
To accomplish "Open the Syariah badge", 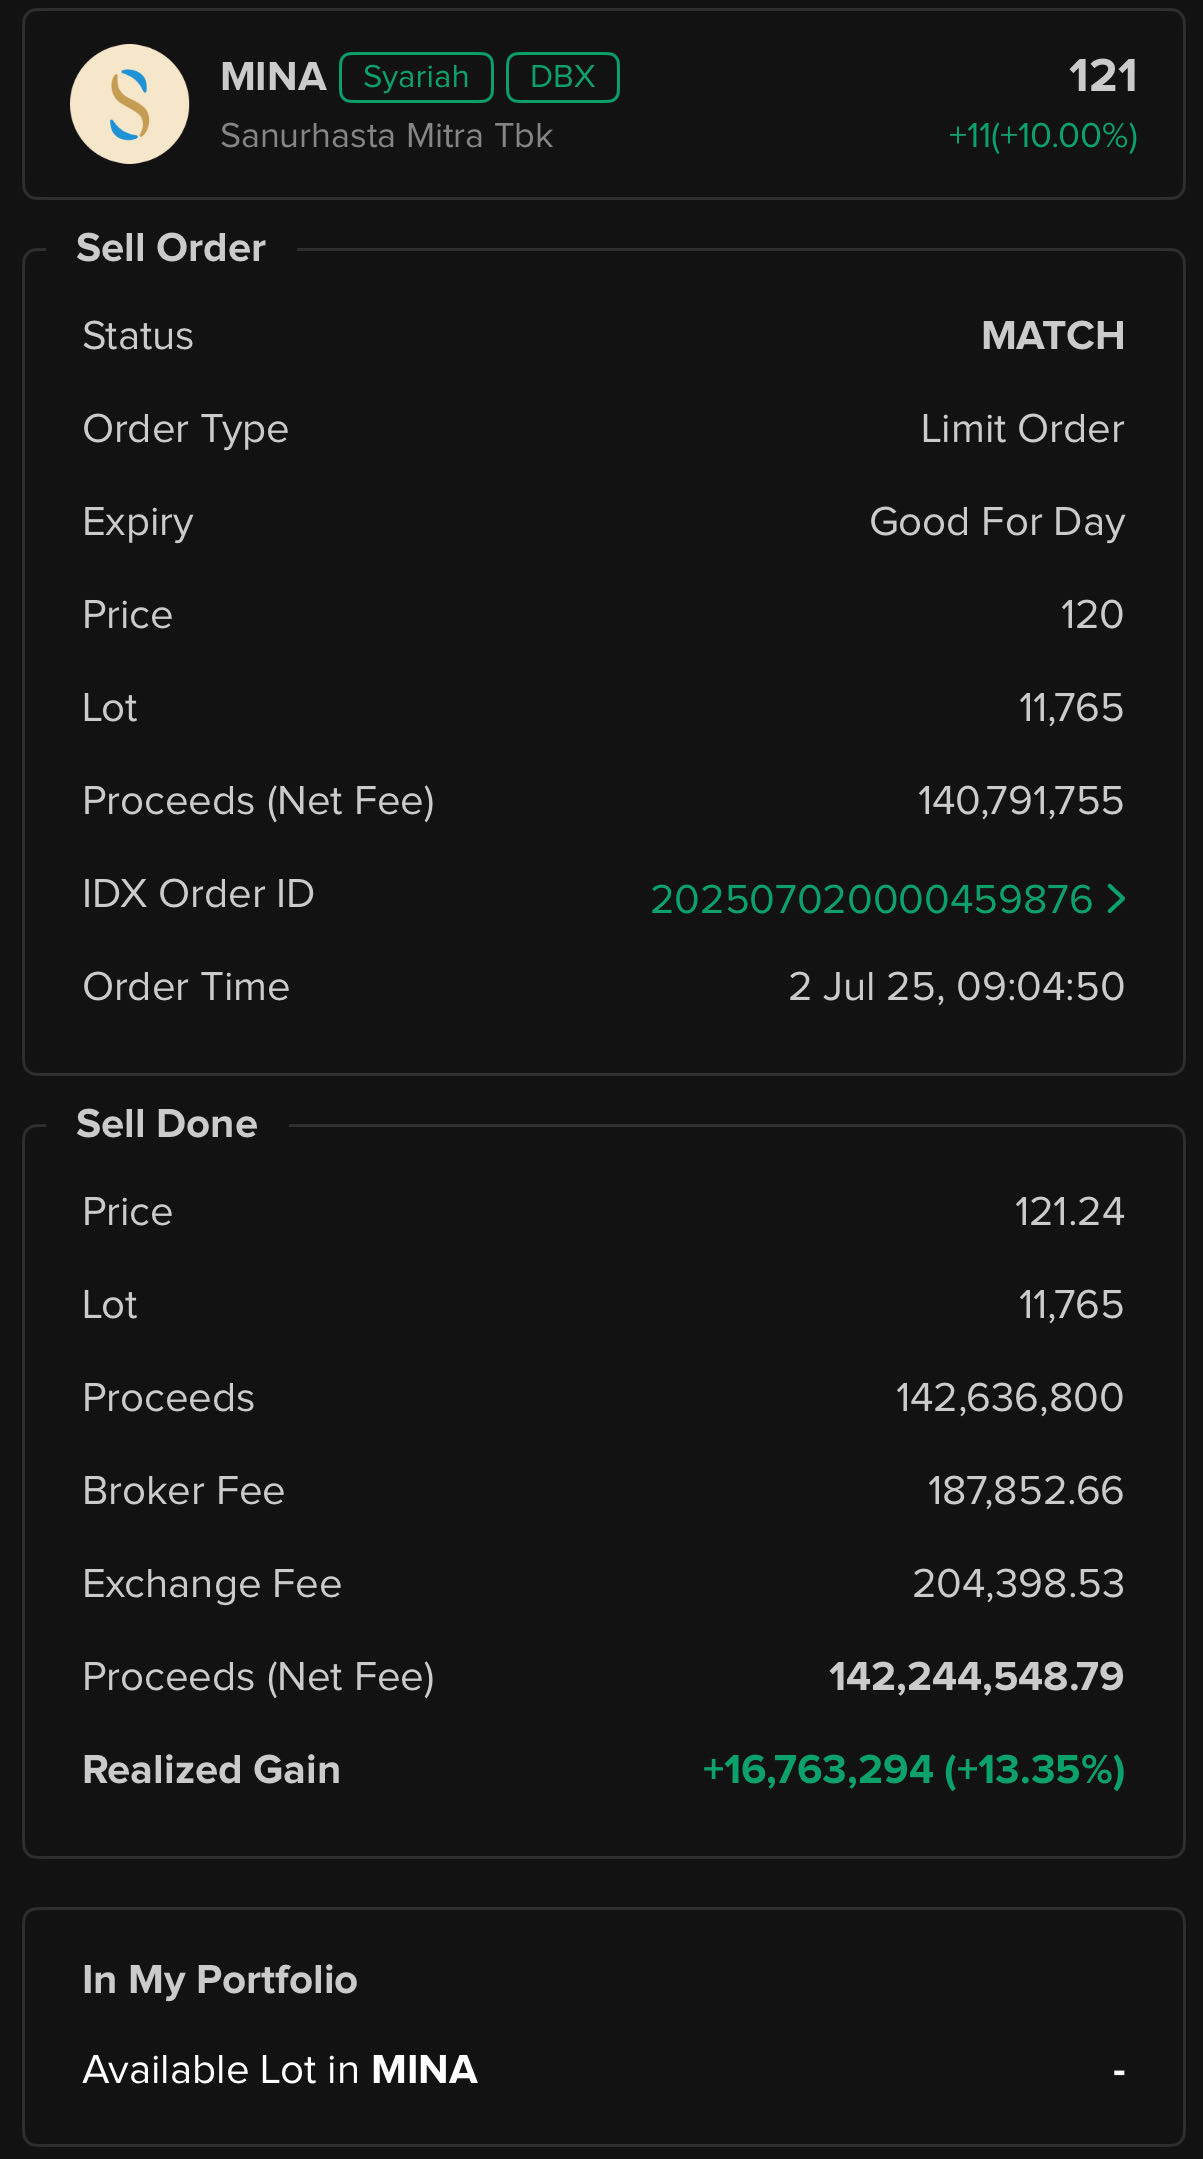I will pos(416,78).
